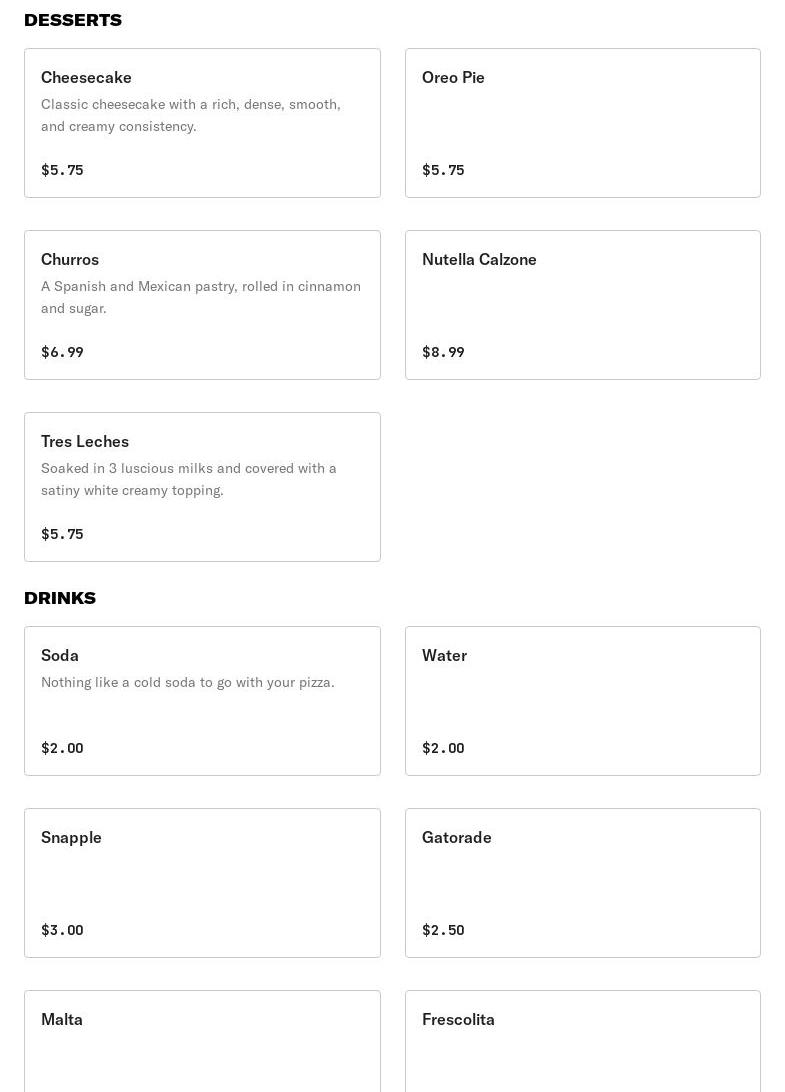Click the Nutella Calzone $8.99 price
Viewport: 785px width, 1092px height.
tap(443, 352)
